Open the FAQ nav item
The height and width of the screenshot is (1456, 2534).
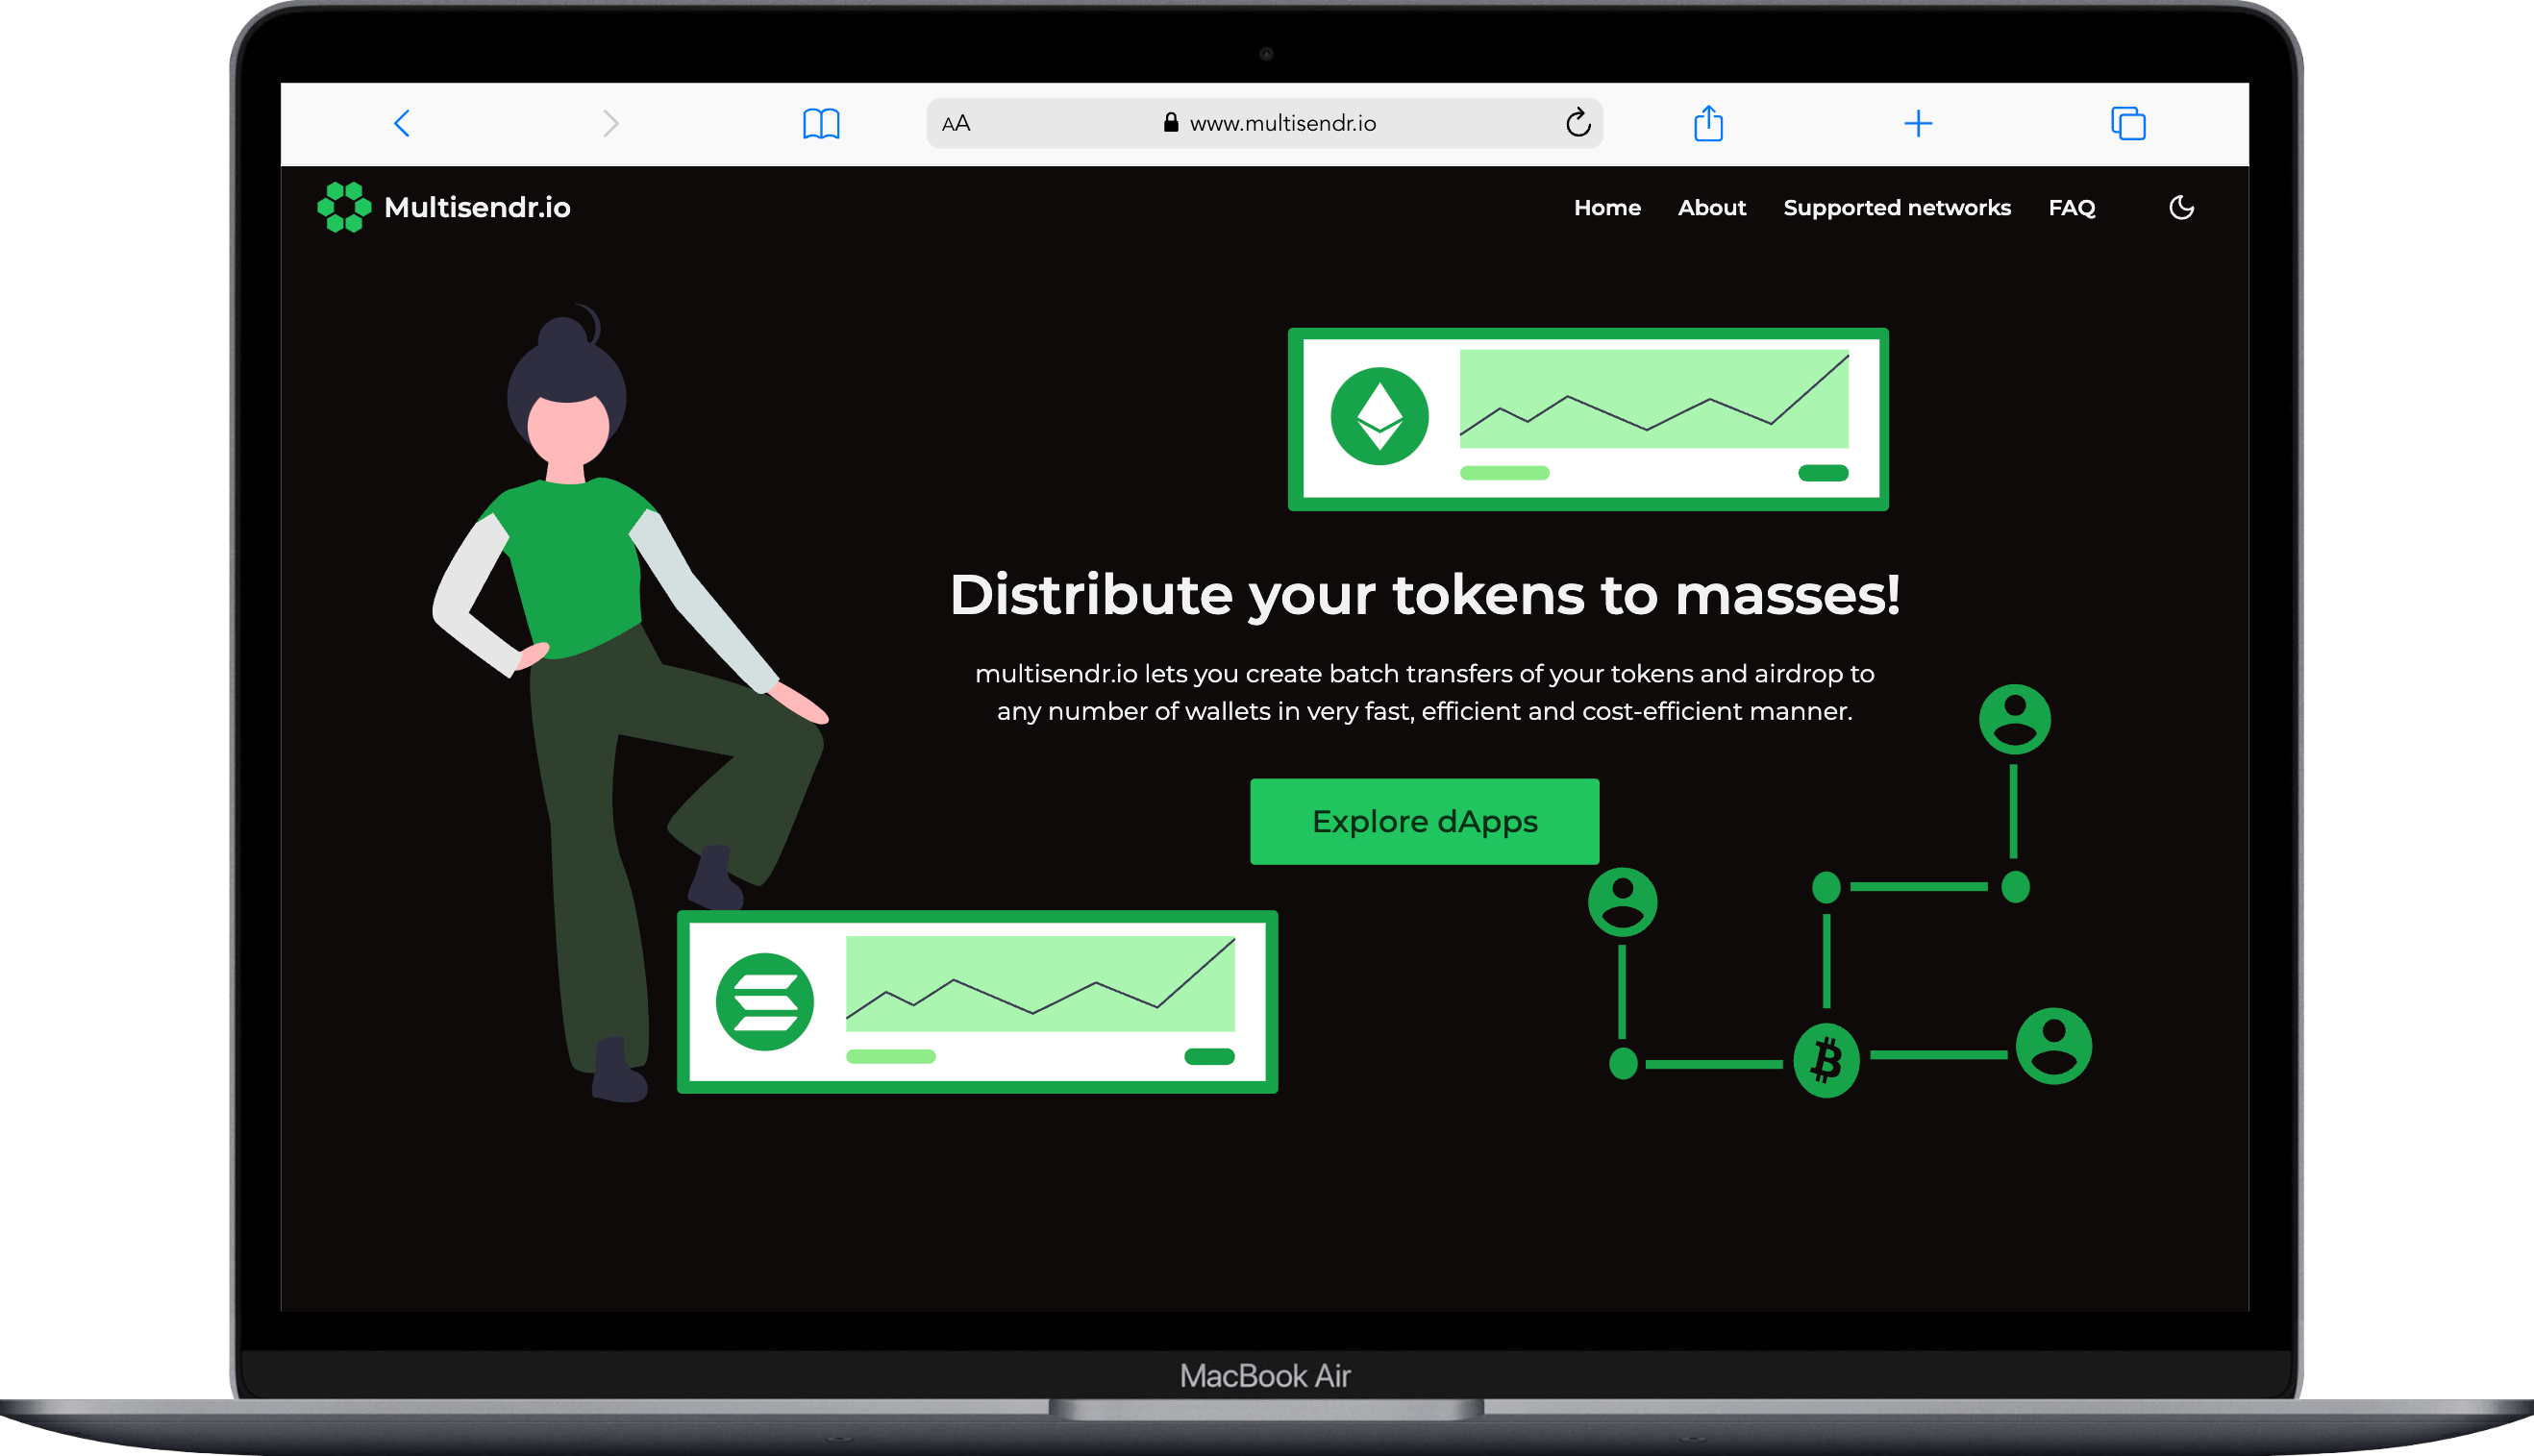[x=2071, y=207]
